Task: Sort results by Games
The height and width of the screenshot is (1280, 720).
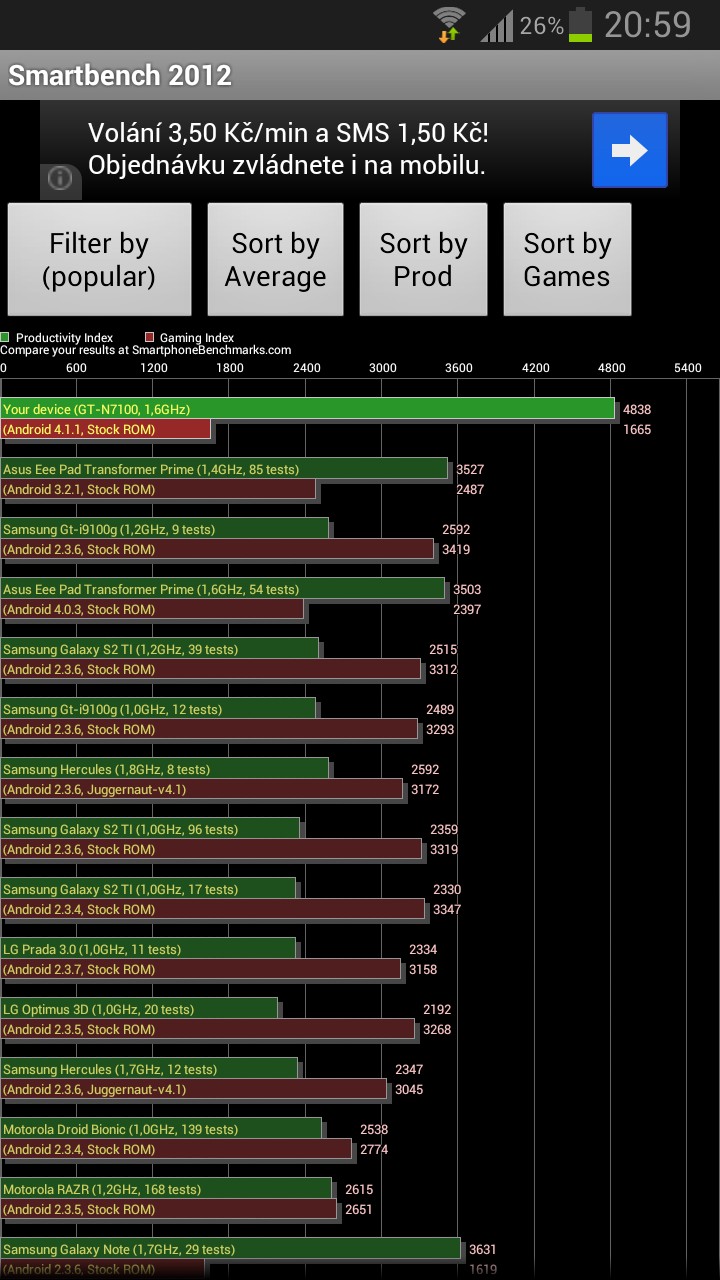Action: click(567, 260)
